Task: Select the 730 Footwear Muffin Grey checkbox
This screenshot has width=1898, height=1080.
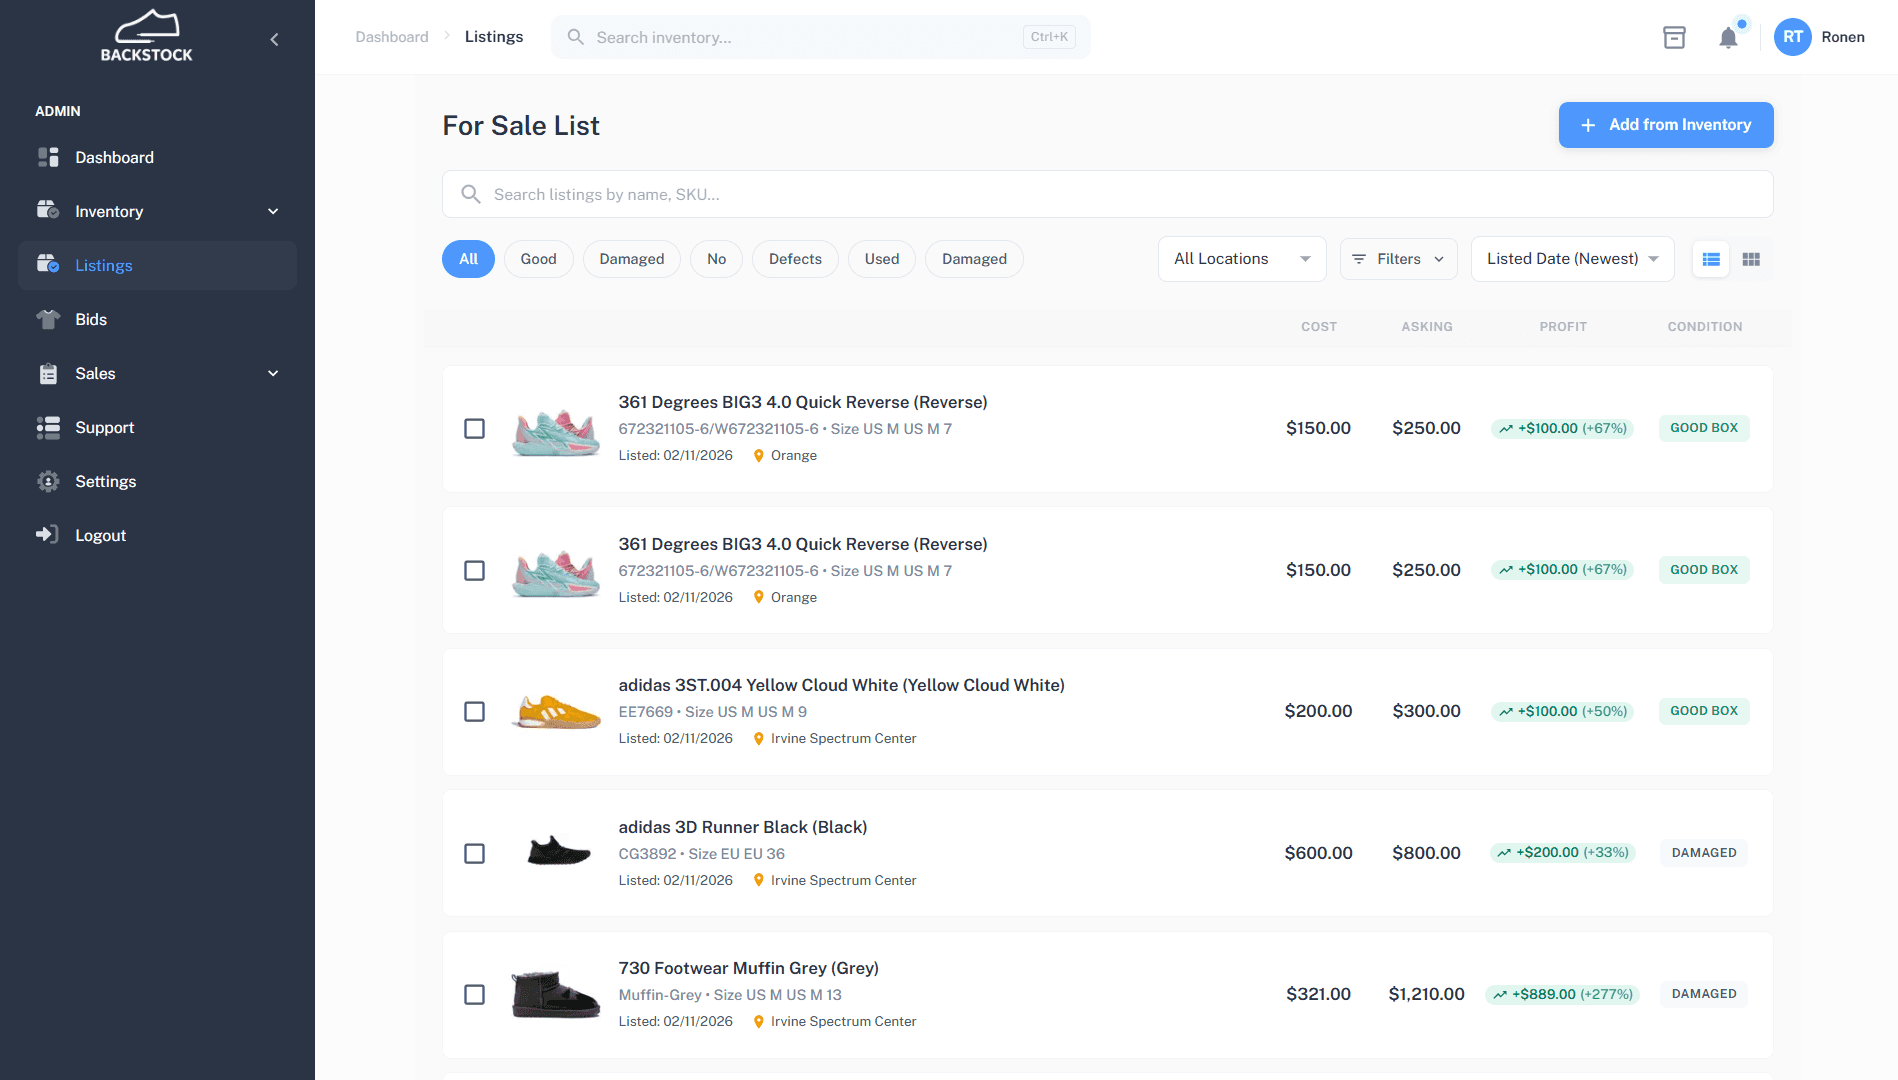Action: 474,995
